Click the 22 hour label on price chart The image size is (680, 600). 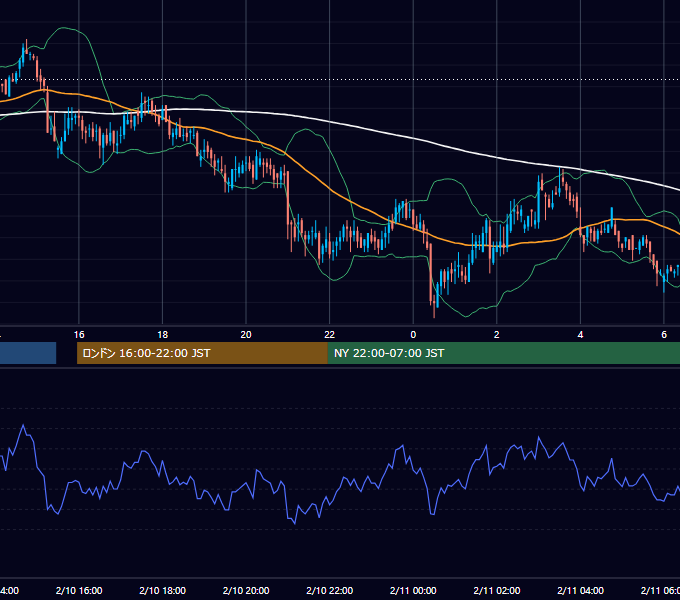330,335
